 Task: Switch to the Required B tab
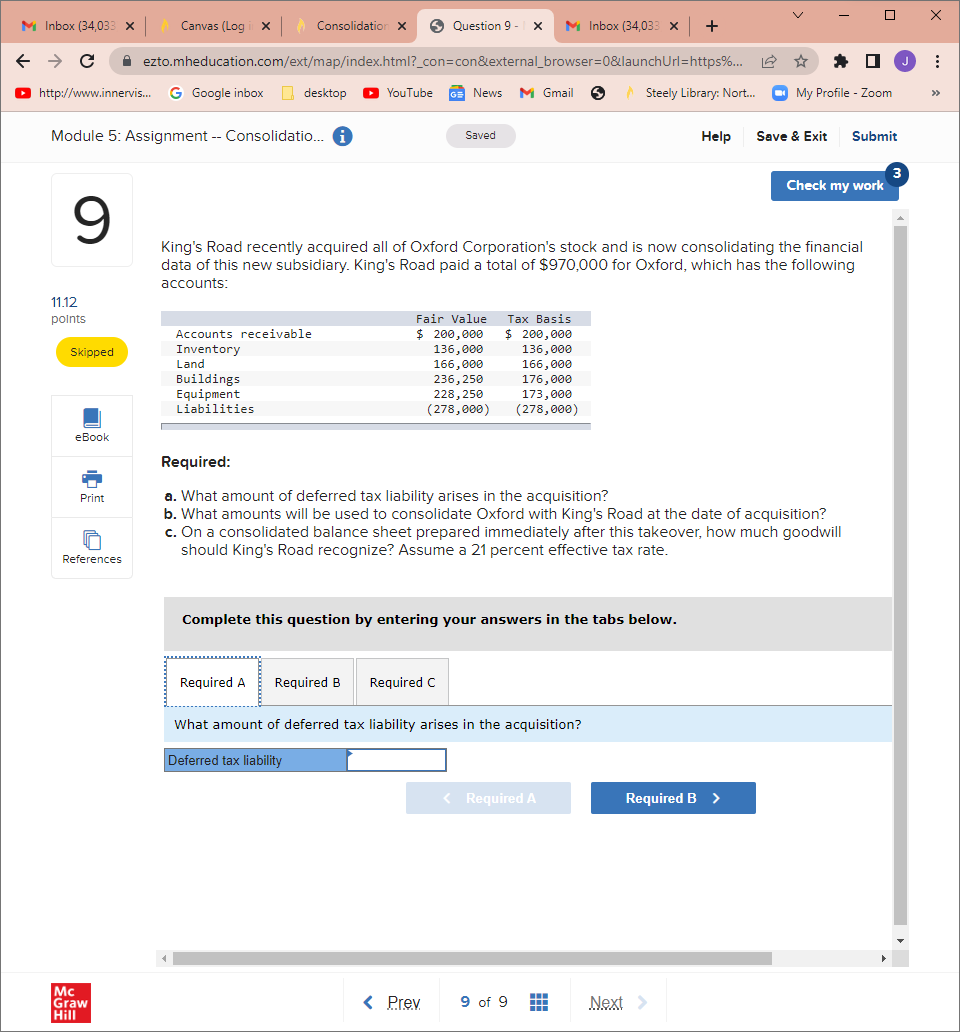pyautogui.click(x=306, y=681)
